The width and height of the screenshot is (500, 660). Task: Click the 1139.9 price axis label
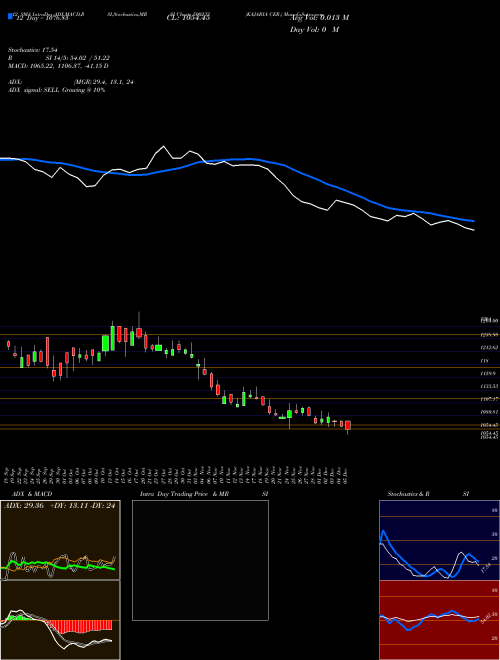[489, 373]
